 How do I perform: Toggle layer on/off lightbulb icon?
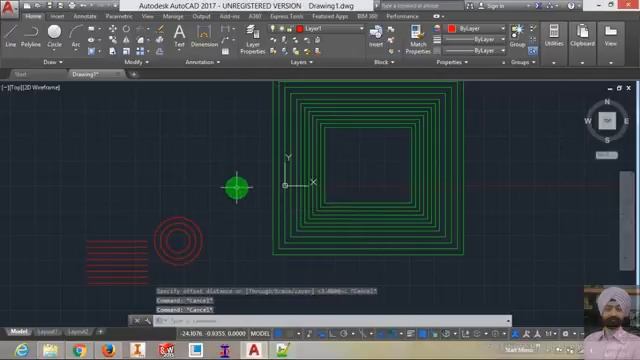(x=273, y=29)
